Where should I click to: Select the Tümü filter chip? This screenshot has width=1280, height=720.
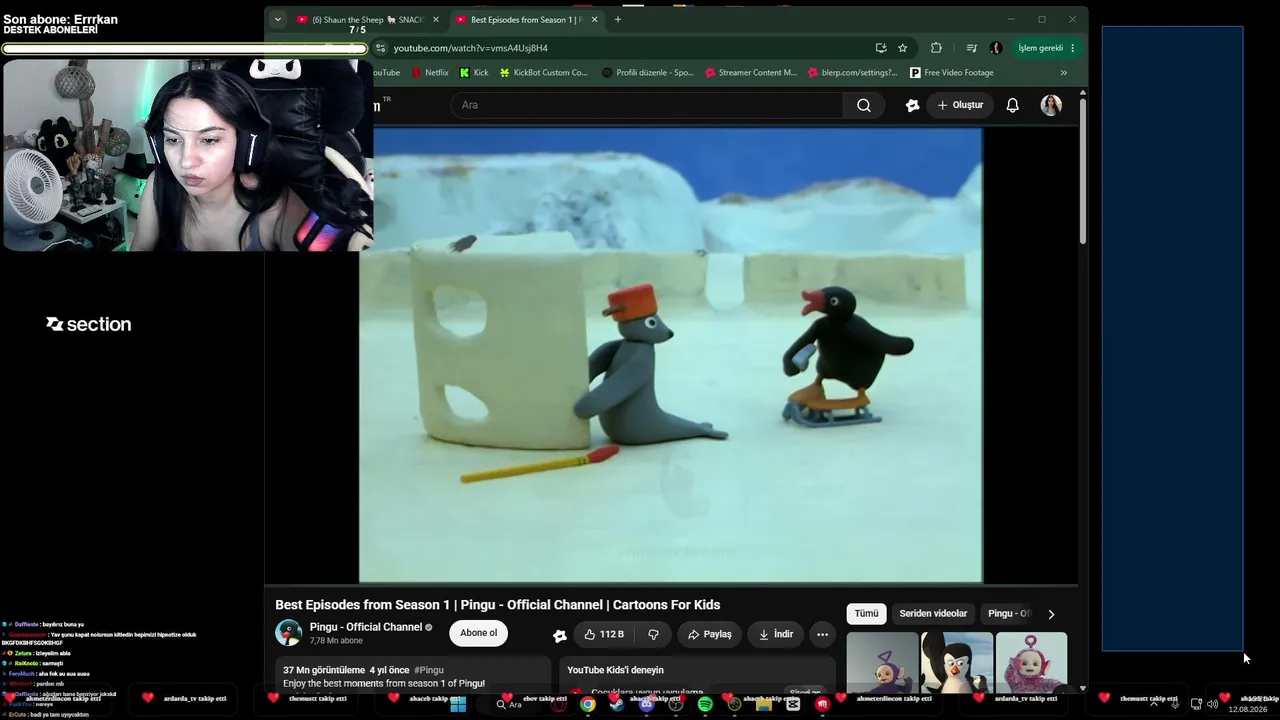click(x=866, y=614)
